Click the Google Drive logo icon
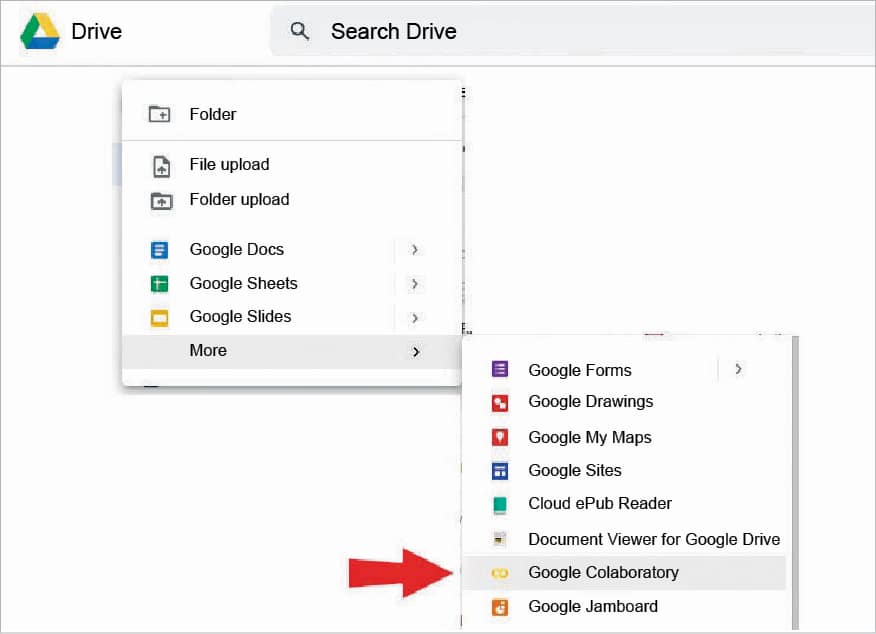 click(x=40, y=31)
